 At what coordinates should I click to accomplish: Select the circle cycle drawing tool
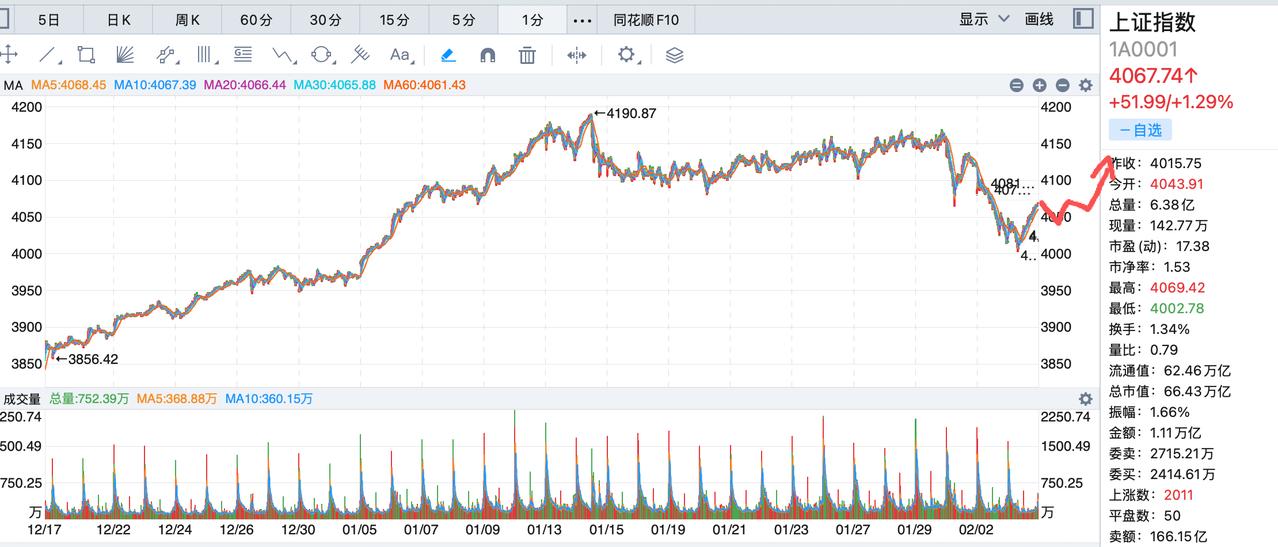point(322,55)
